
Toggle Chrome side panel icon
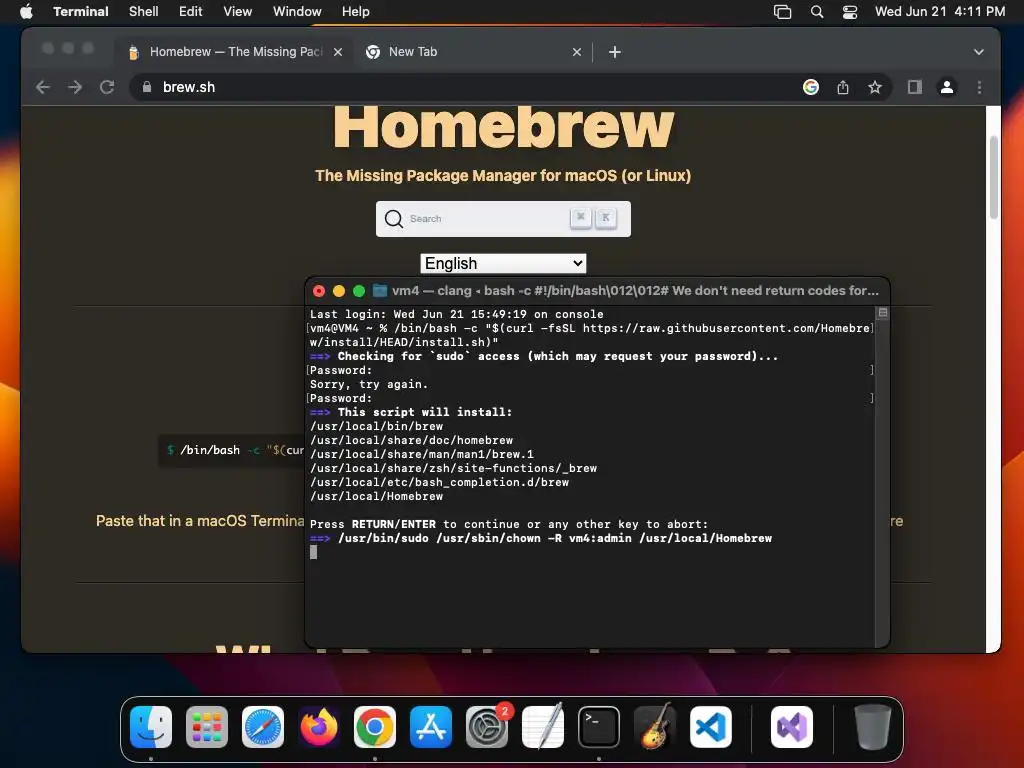[x=915, y=87]
